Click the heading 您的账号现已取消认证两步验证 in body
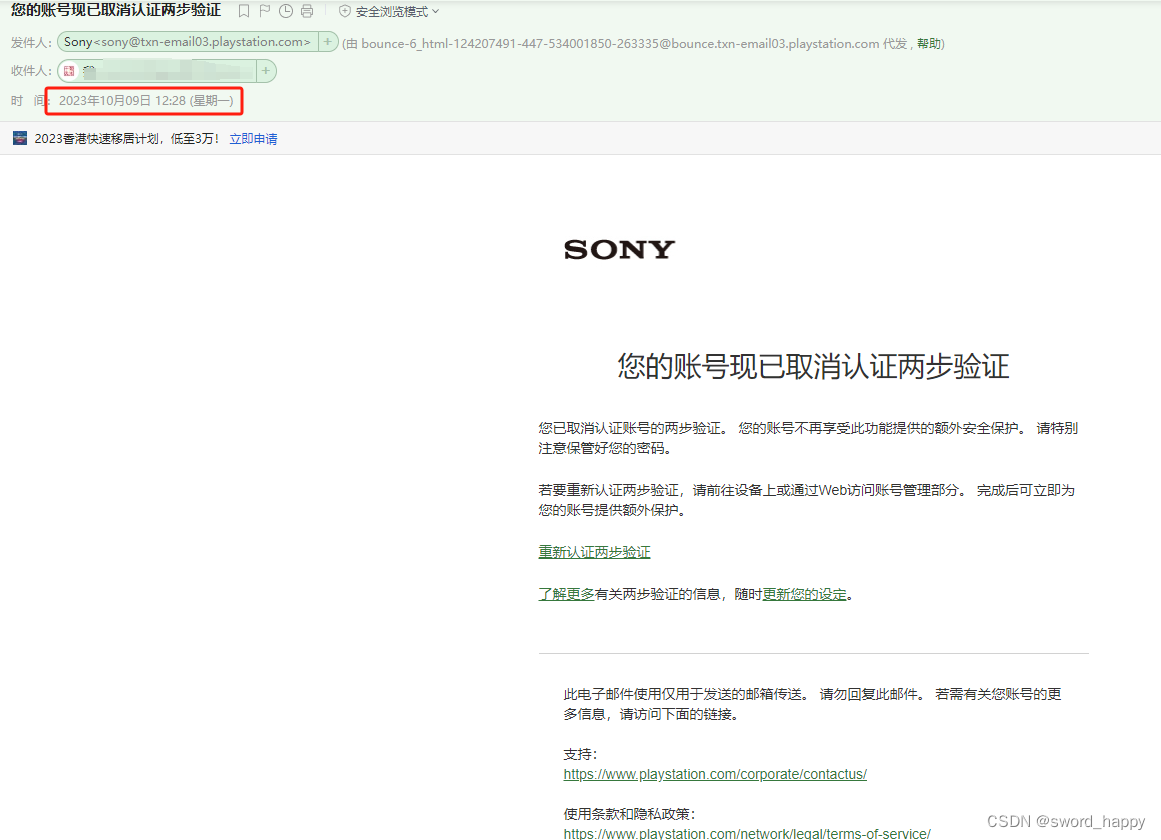The width and height of the screenshot is (1161, 840). (x=814, y=367)
